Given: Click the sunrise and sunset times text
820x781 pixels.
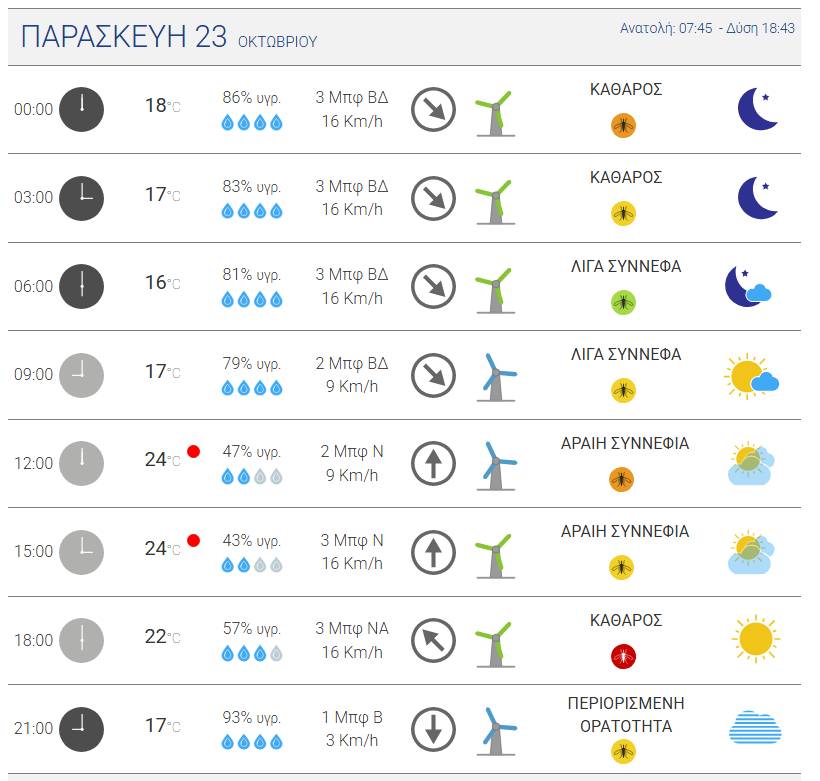Looking at the screenshot, I should (707, 28).
